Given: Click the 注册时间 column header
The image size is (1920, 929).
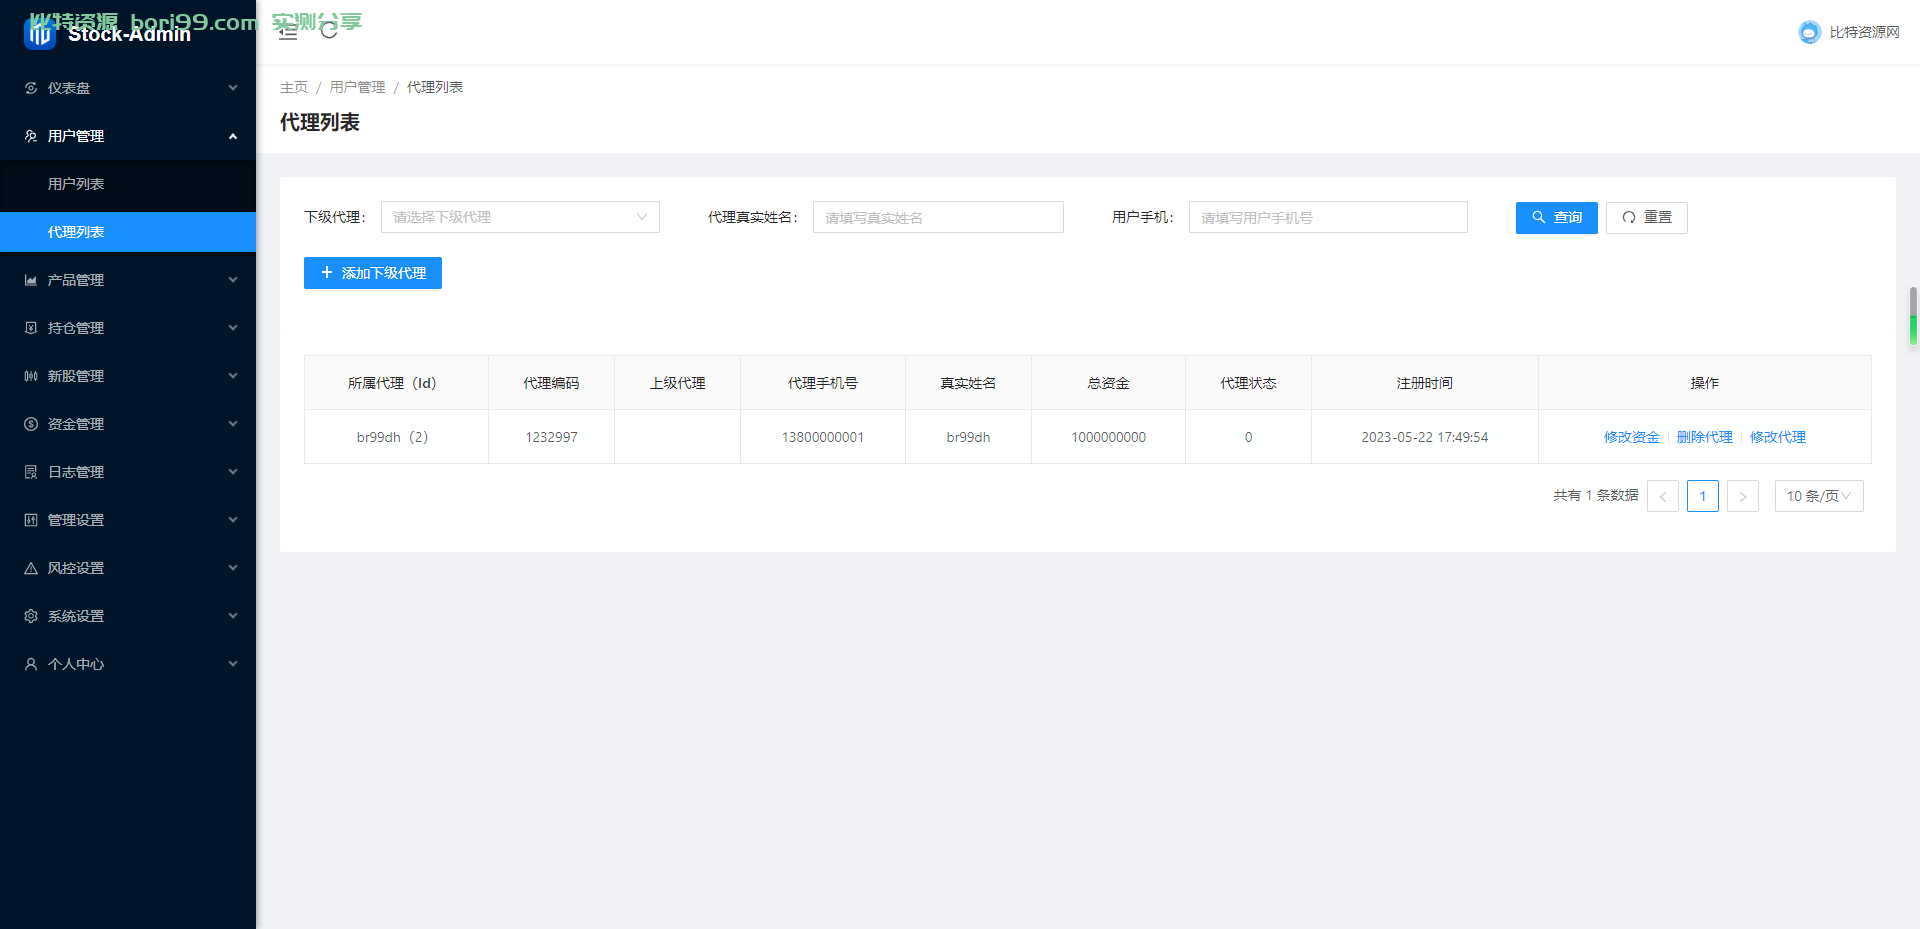Looking at the screenshot, I should coord(1424,383).
